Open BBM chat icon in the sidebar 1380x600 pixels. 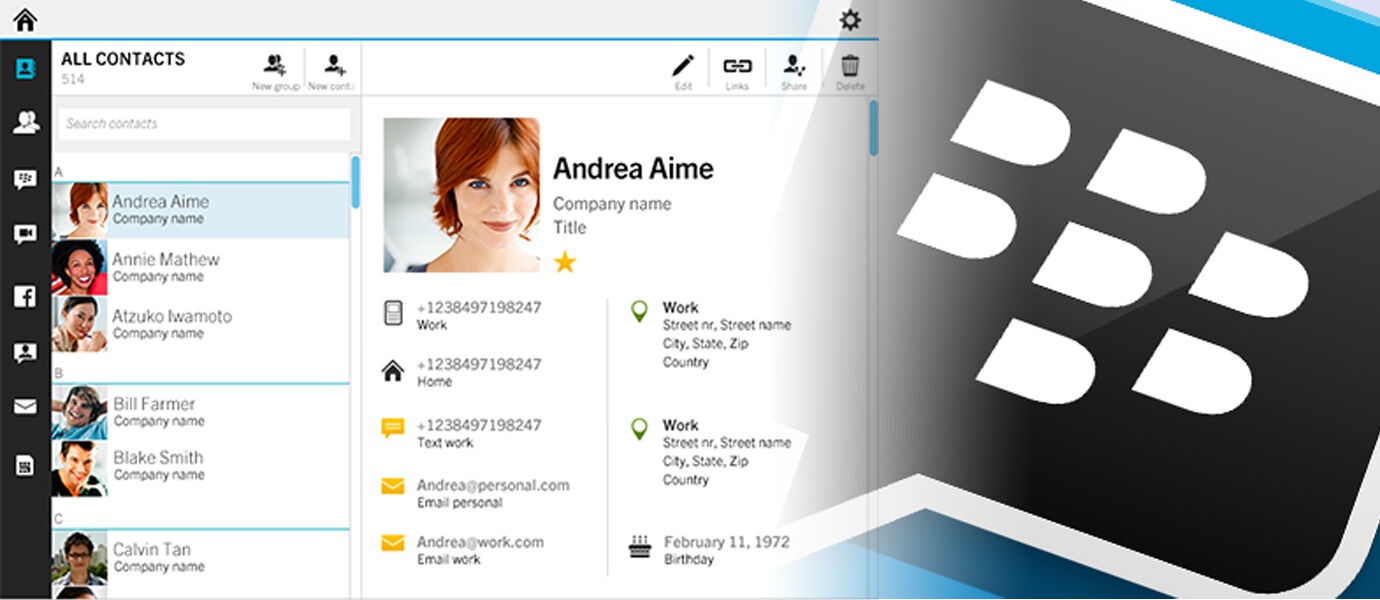click(25, 180)
